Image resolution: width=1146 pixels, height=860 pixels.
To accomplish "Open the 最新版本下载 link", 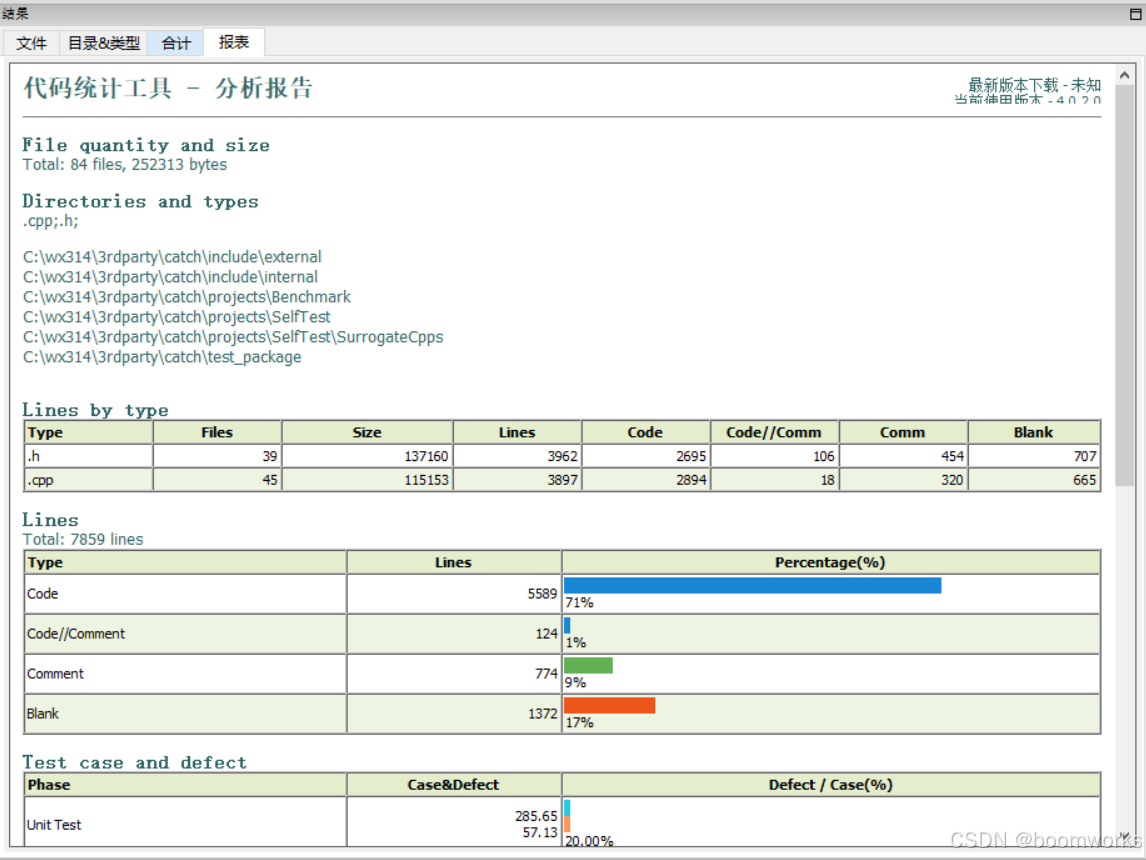I will [x=1034, y=85].
